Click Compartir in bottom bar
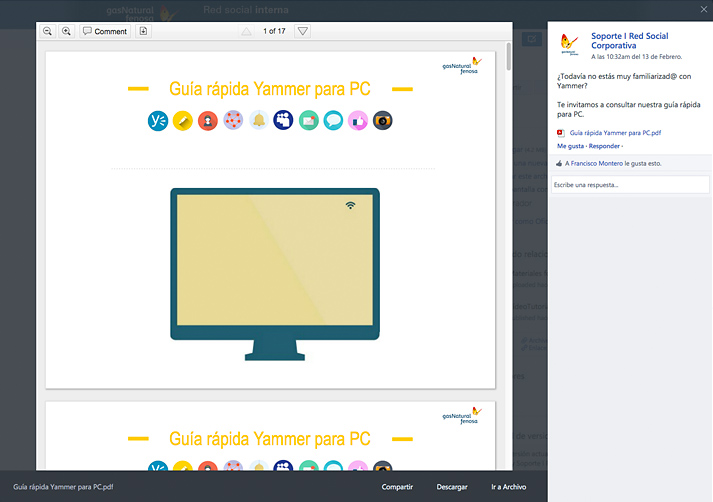 pos(397,487)
